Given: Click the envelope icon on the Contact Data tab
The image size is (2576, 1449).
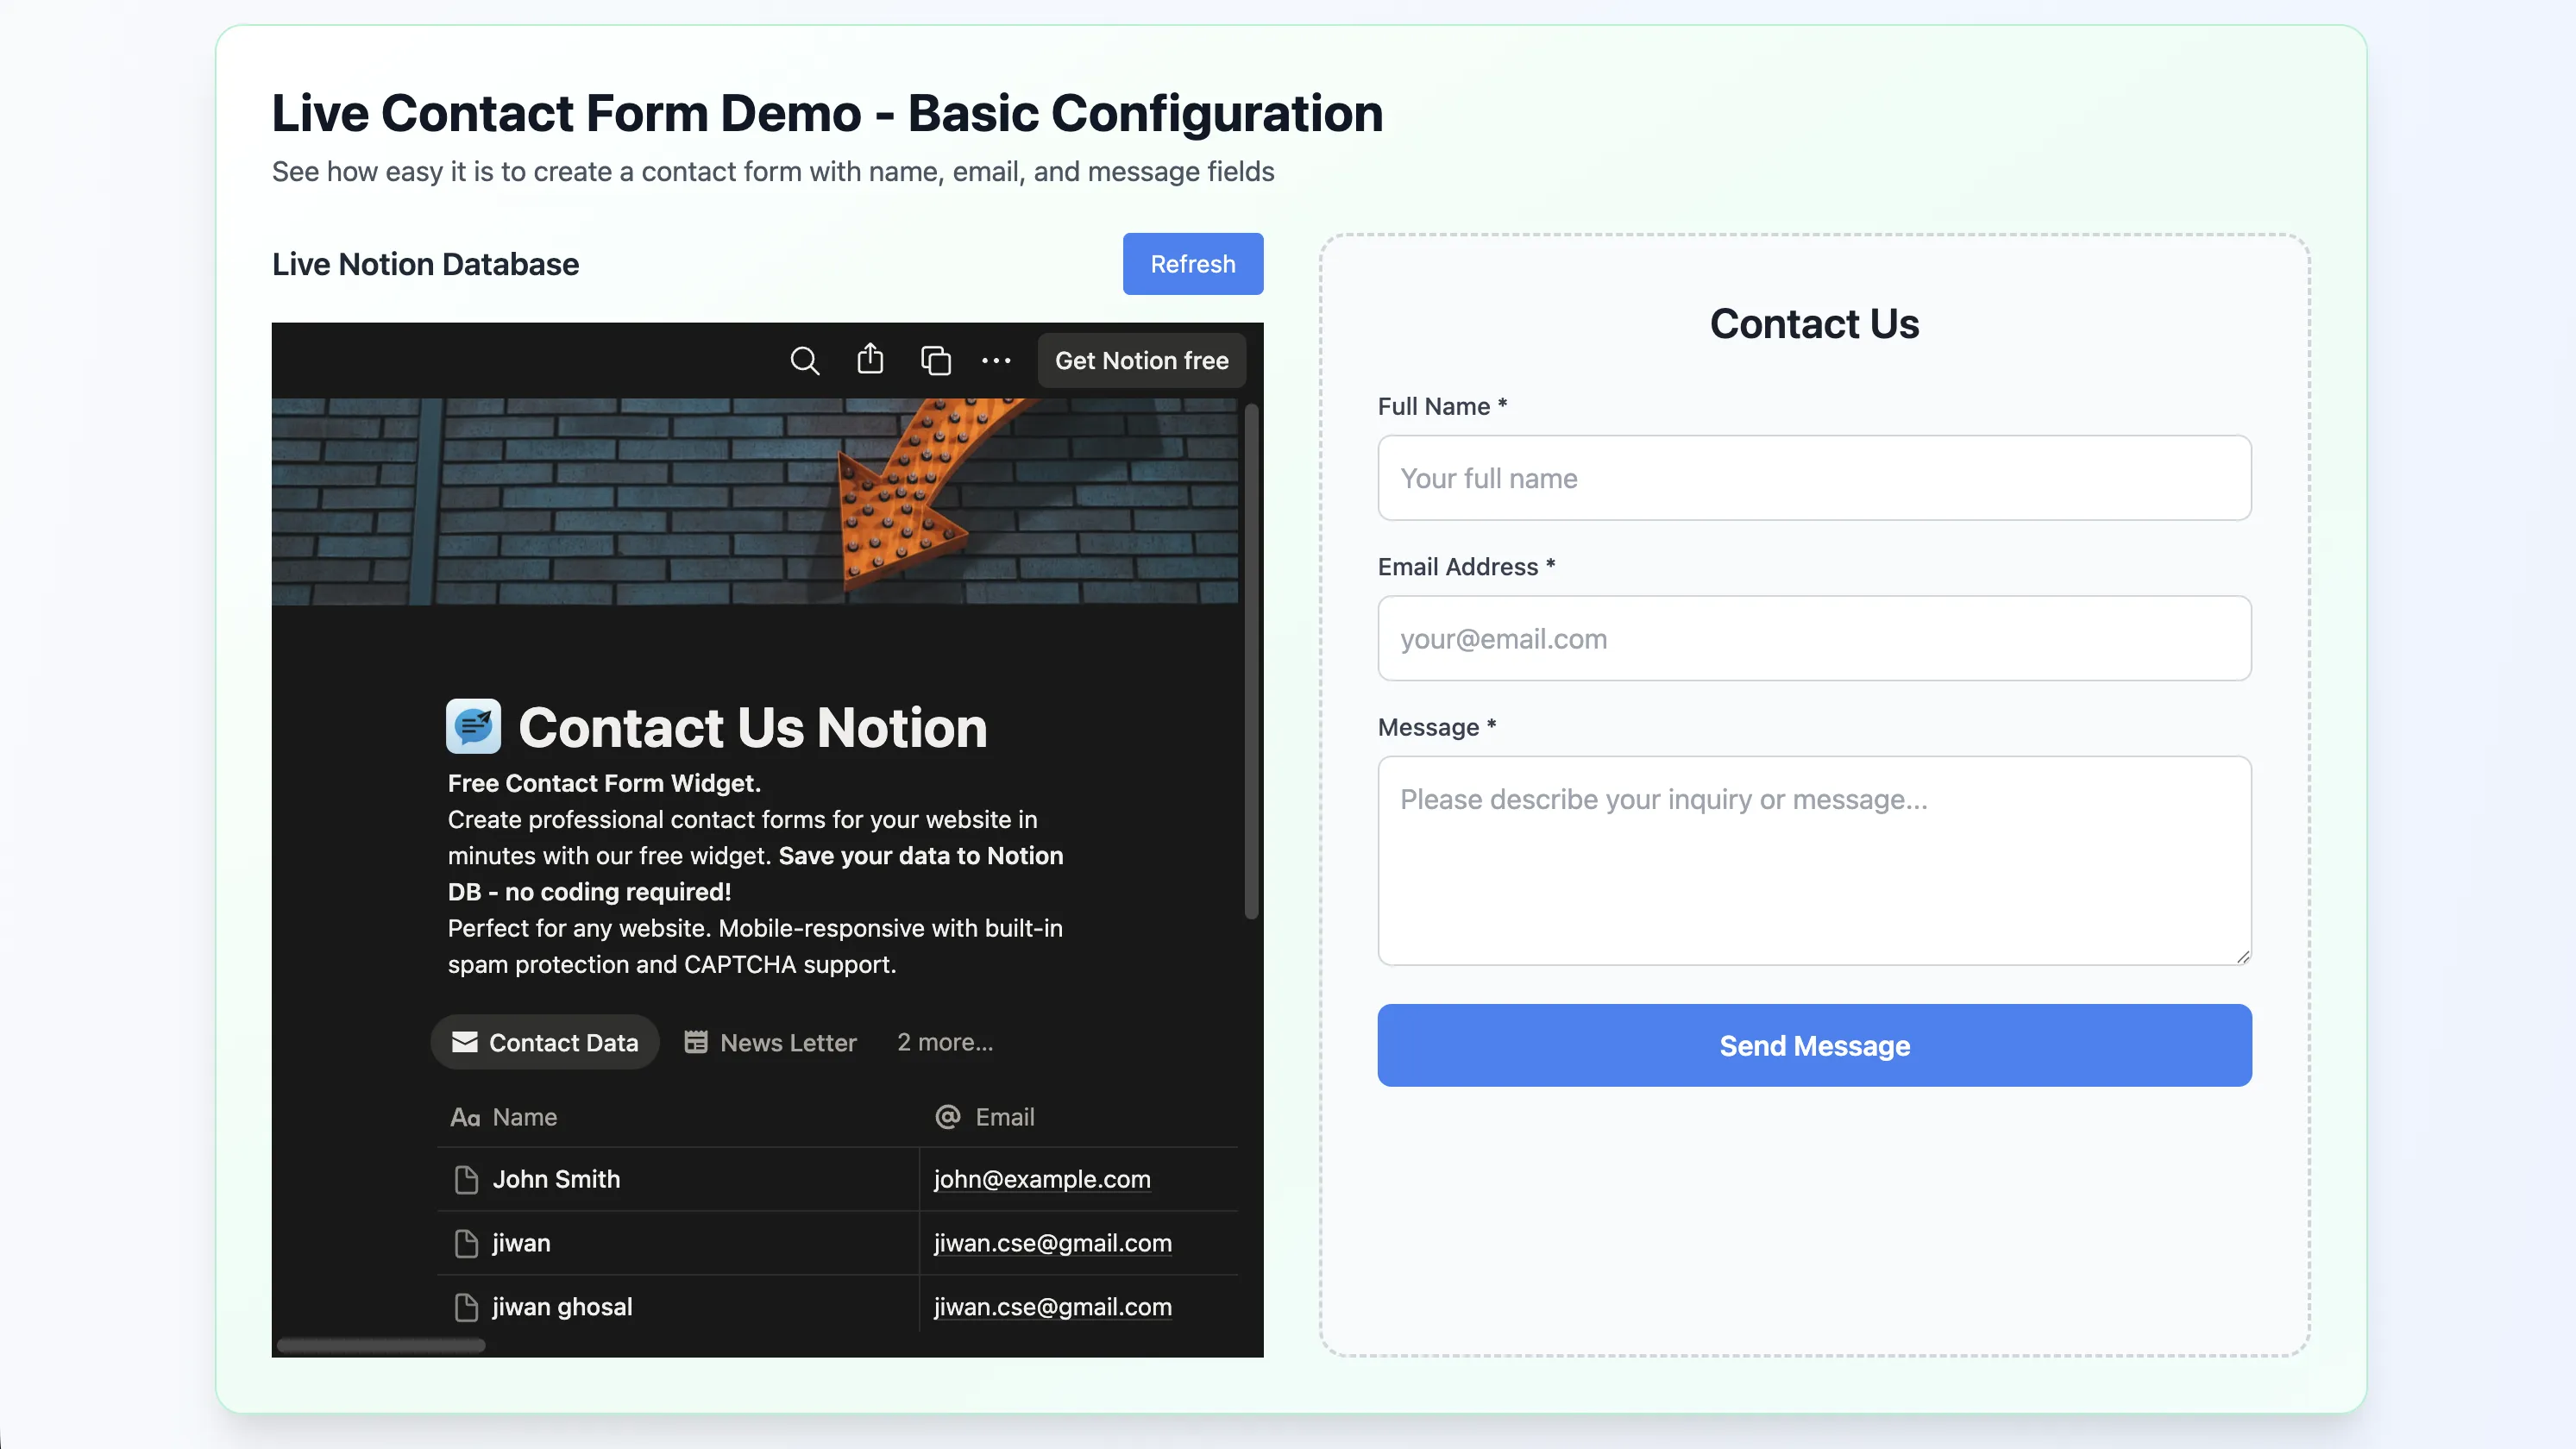Looking at the screenshot, I should (466, 1042).
